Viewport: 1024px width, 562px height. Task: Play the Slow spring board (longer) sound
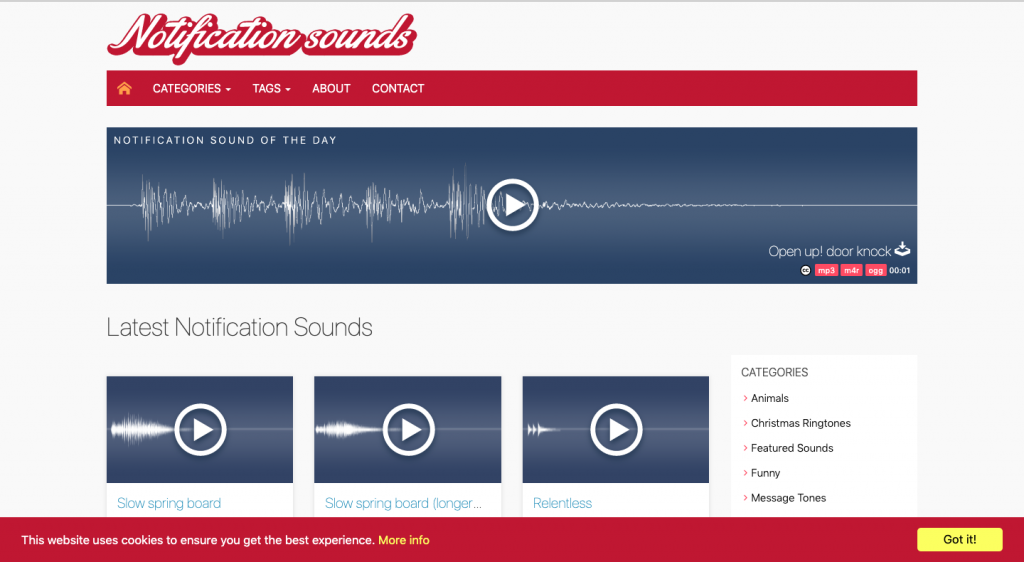pyautogui.click(x=409, y=429)
